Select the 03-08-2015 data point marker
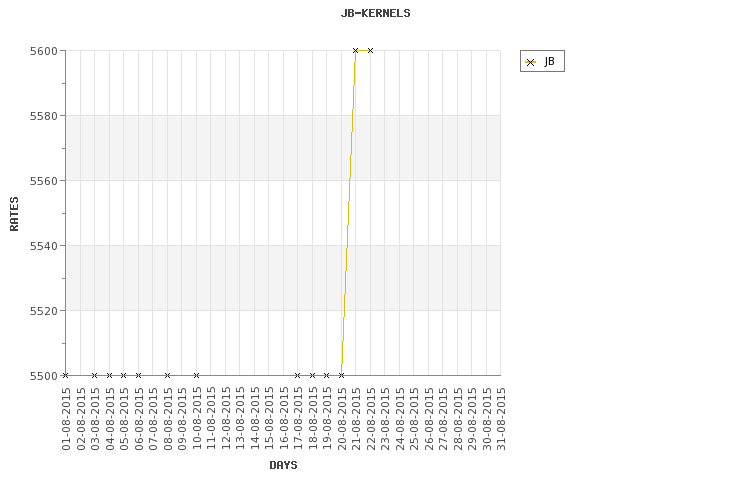750x500 pixels. point(95,376)
